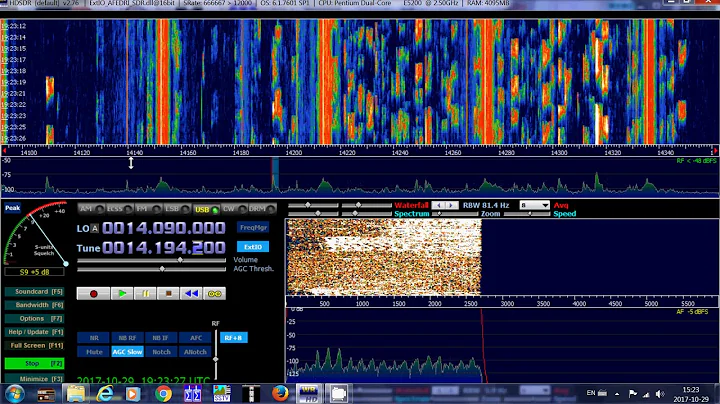Stop playback with the square stop icon

[169, 294]
